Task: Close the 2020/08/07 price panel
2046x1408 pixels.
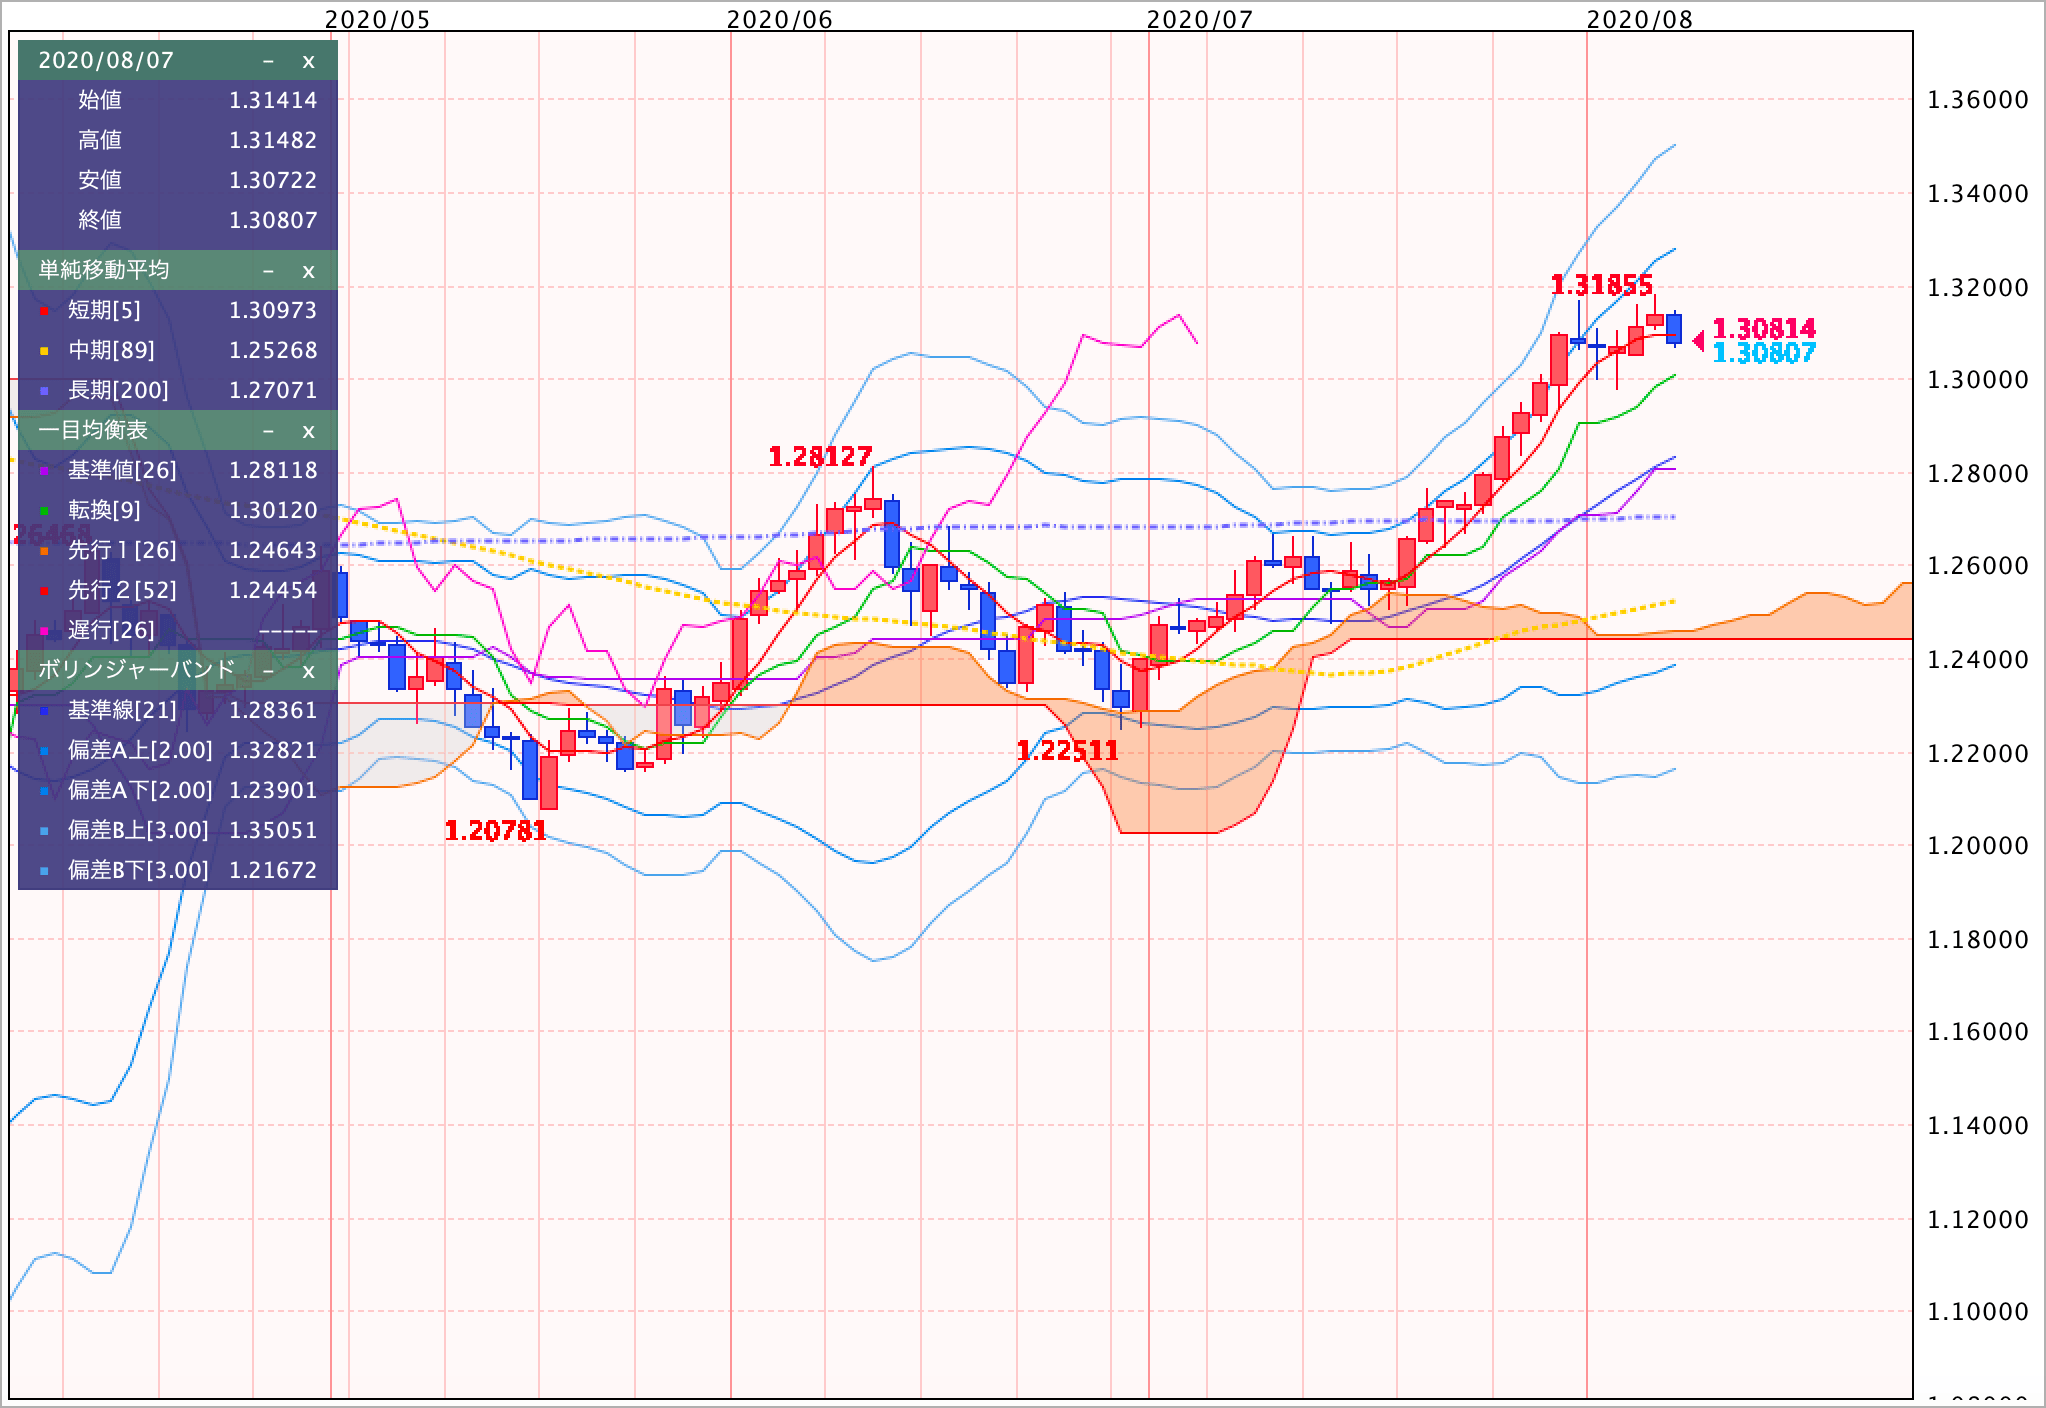Action: click(x=308, y=61)
